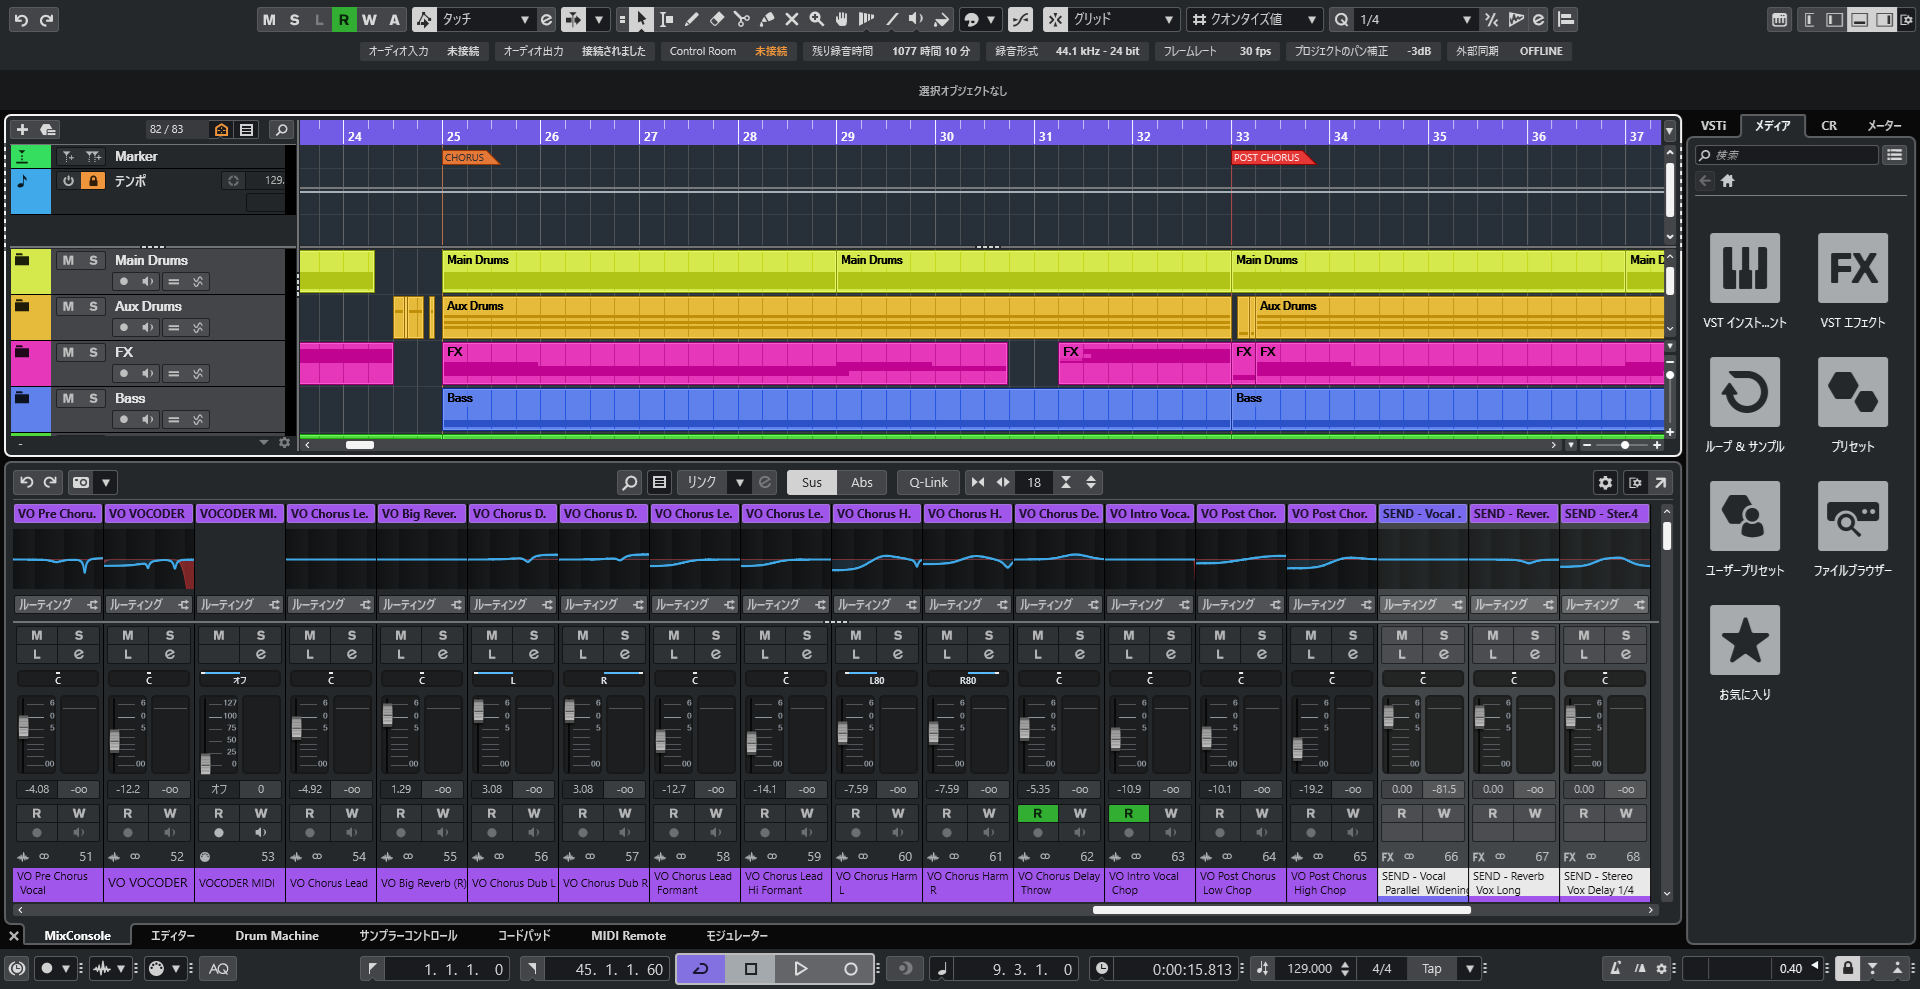Start playback with transport Play button

tap(800, 968)
